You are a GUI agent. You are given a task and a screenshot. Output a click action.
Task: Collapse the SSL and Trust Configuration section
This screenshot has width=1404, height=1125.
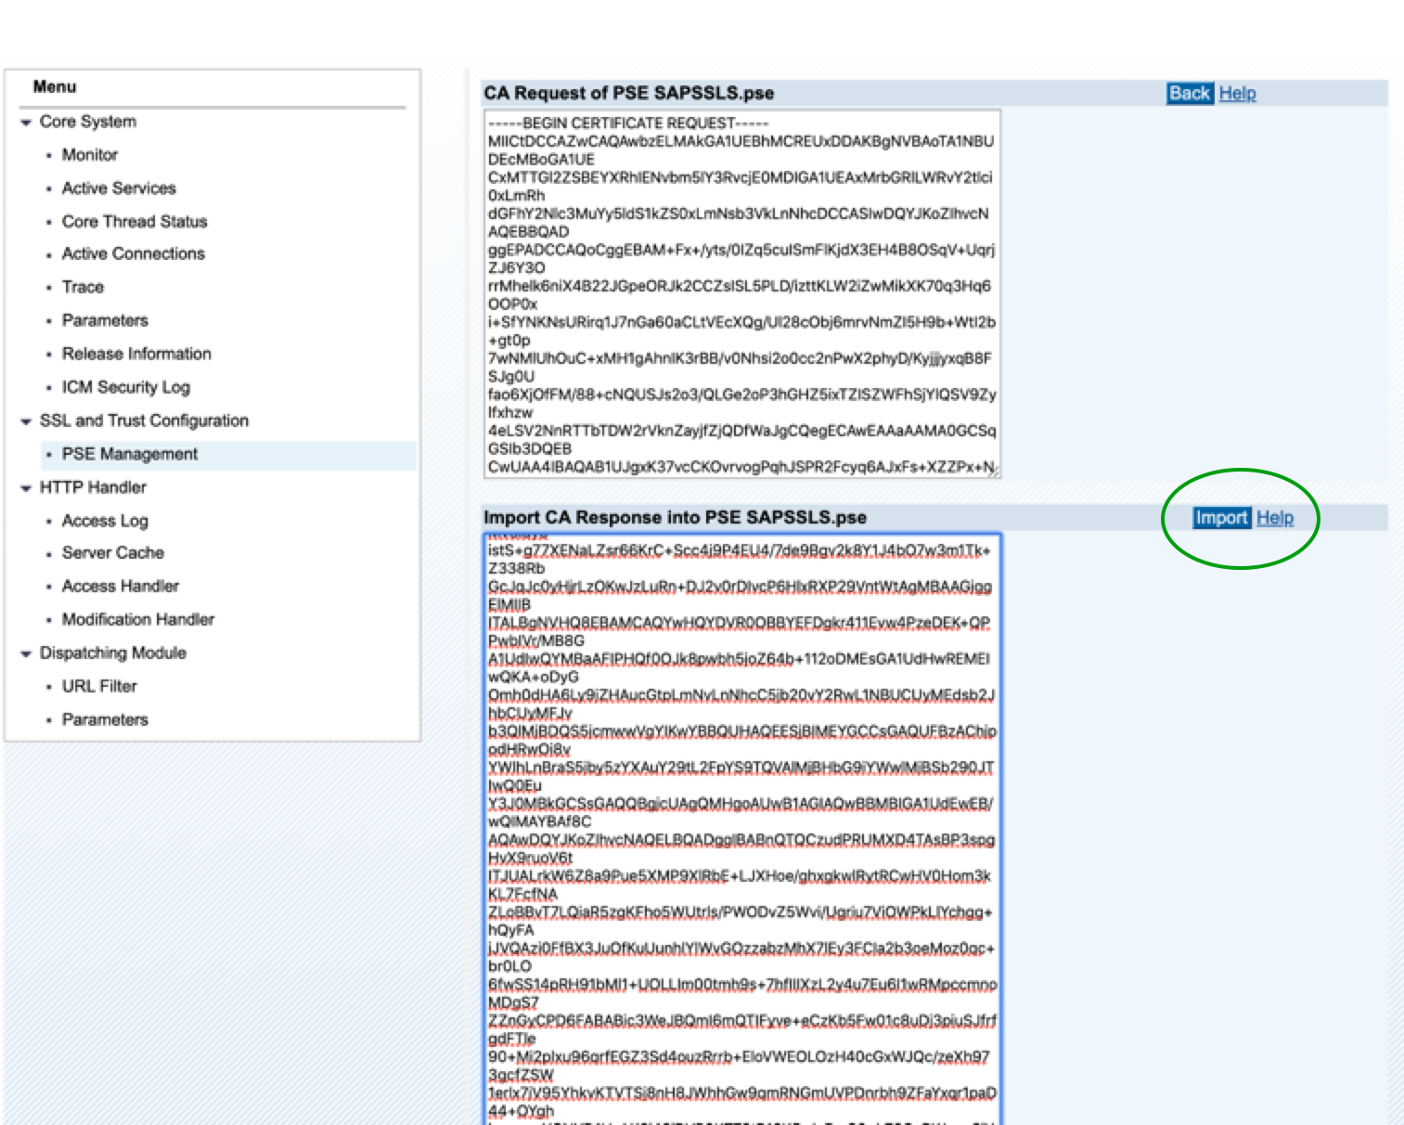coord(26,421)
